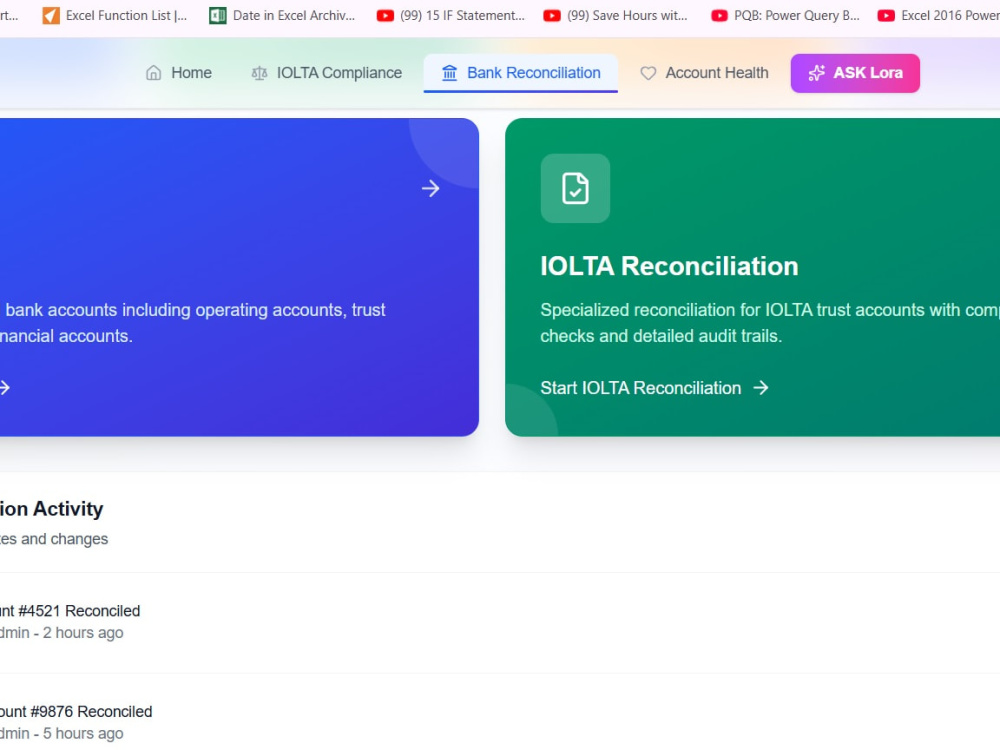
Task: Click the Activity section heading
Action: pyautogui.click(x=52, y=509)
